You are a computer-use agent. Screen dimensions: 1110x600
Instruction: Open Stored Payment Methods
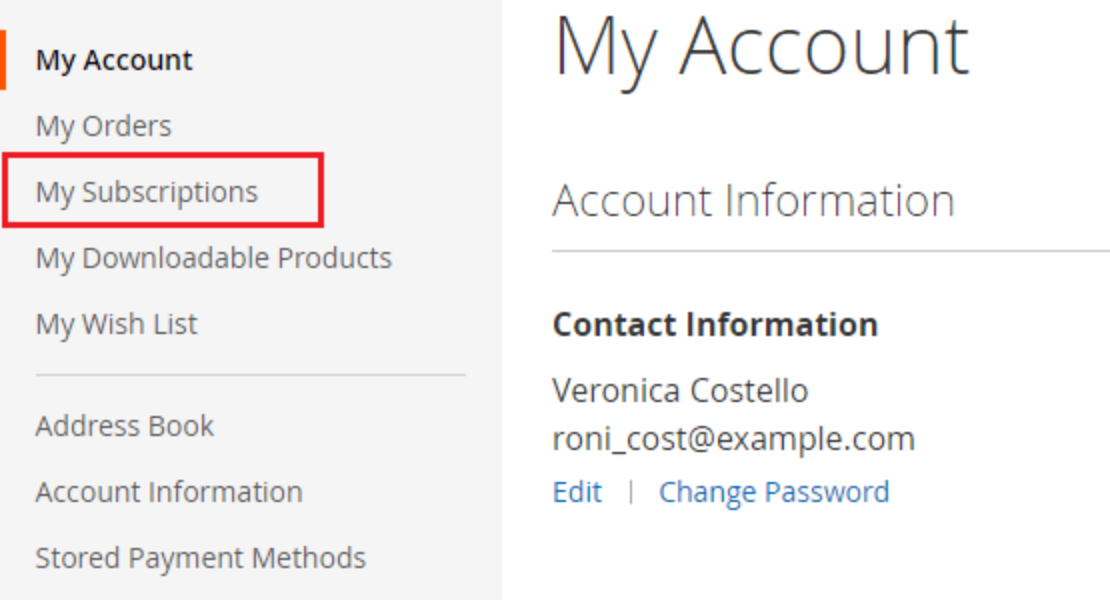tap(200, 558)
